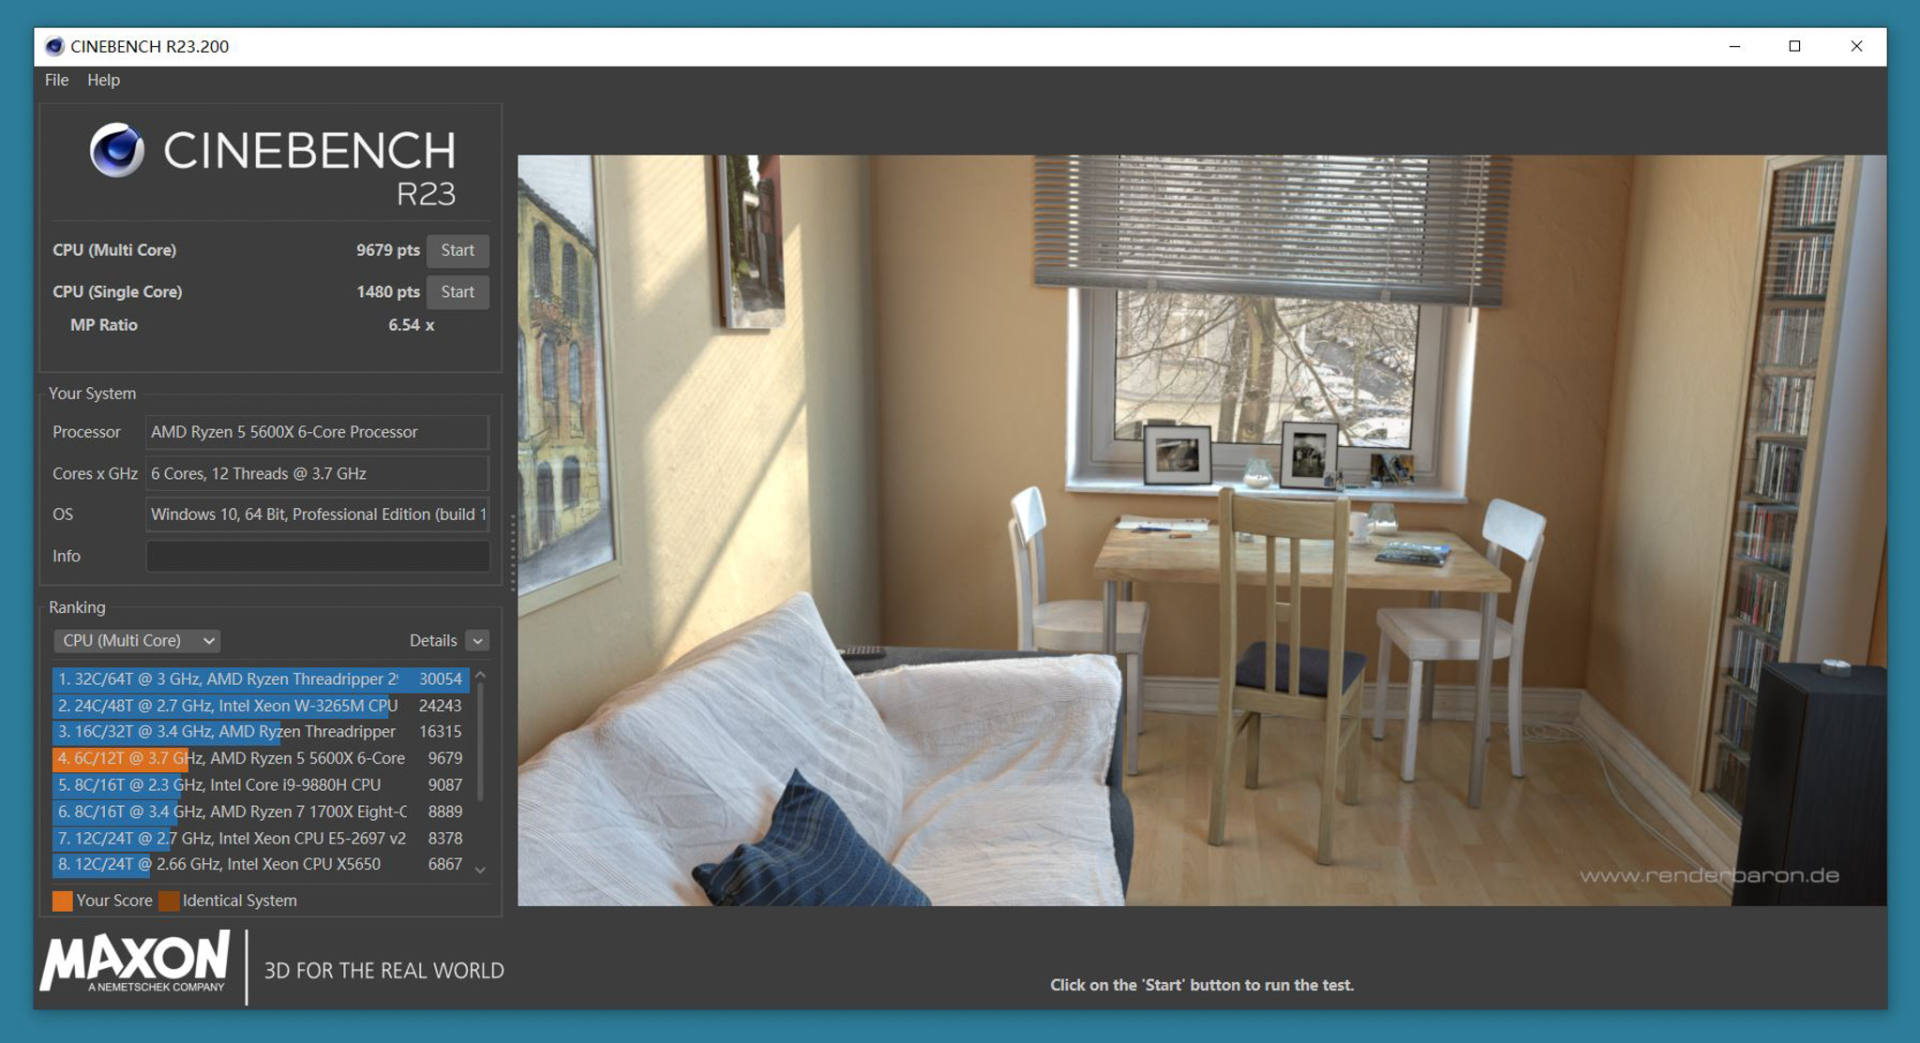Click the ranking list scrollbar thumb
Viewport: 1920px width, 1043px height.
click(480, 742)
